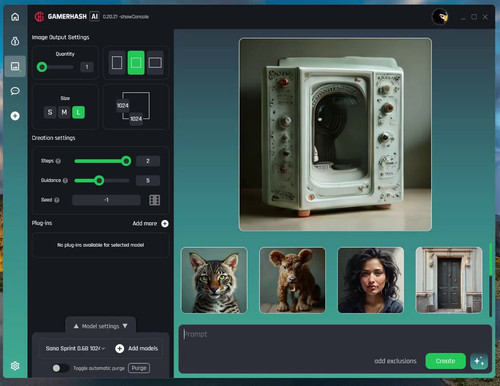Click the Steps slider handle
This screenshot has width=500, height=386.
pos(126,161)
